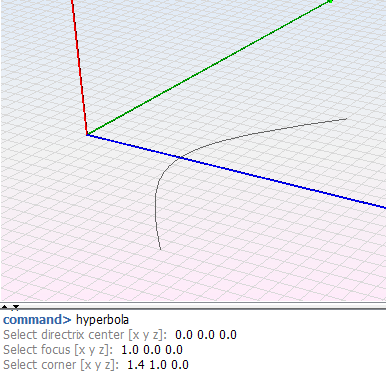Click the directrix center value '0.0 0.0 0.0'
Screen dimensions: 386x373
206,335
